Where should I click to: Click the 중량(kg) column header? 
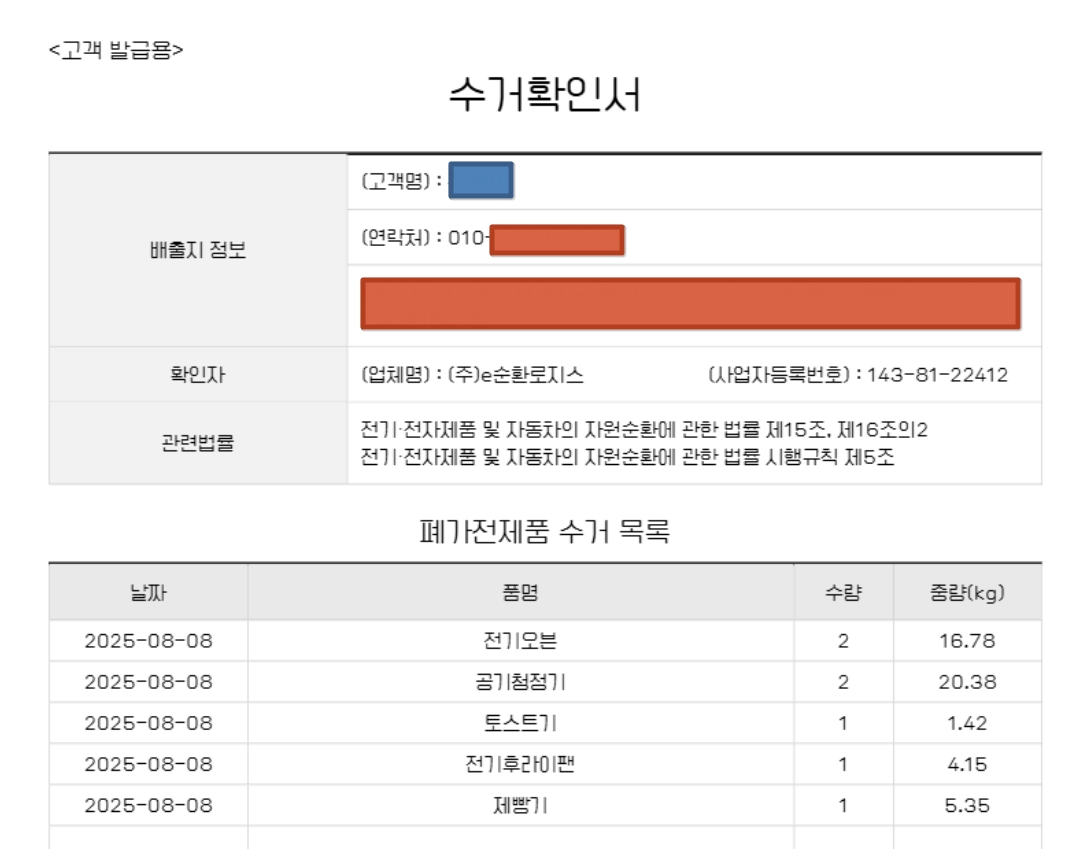tap(967, 592)
